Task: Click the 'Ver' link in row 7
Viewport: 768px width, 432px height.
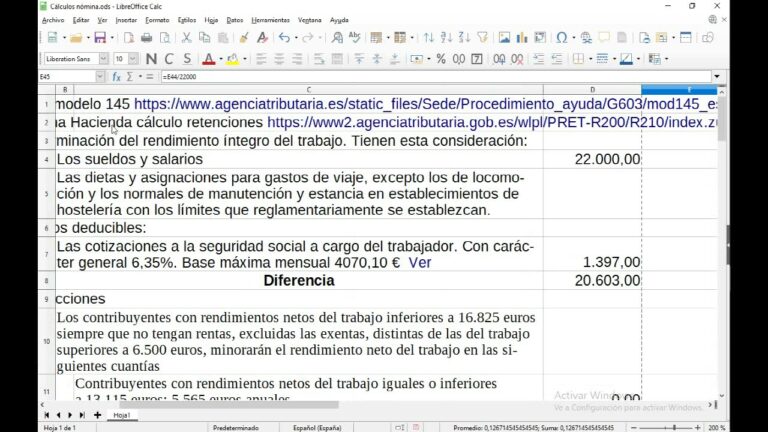Action: (420, 263)
